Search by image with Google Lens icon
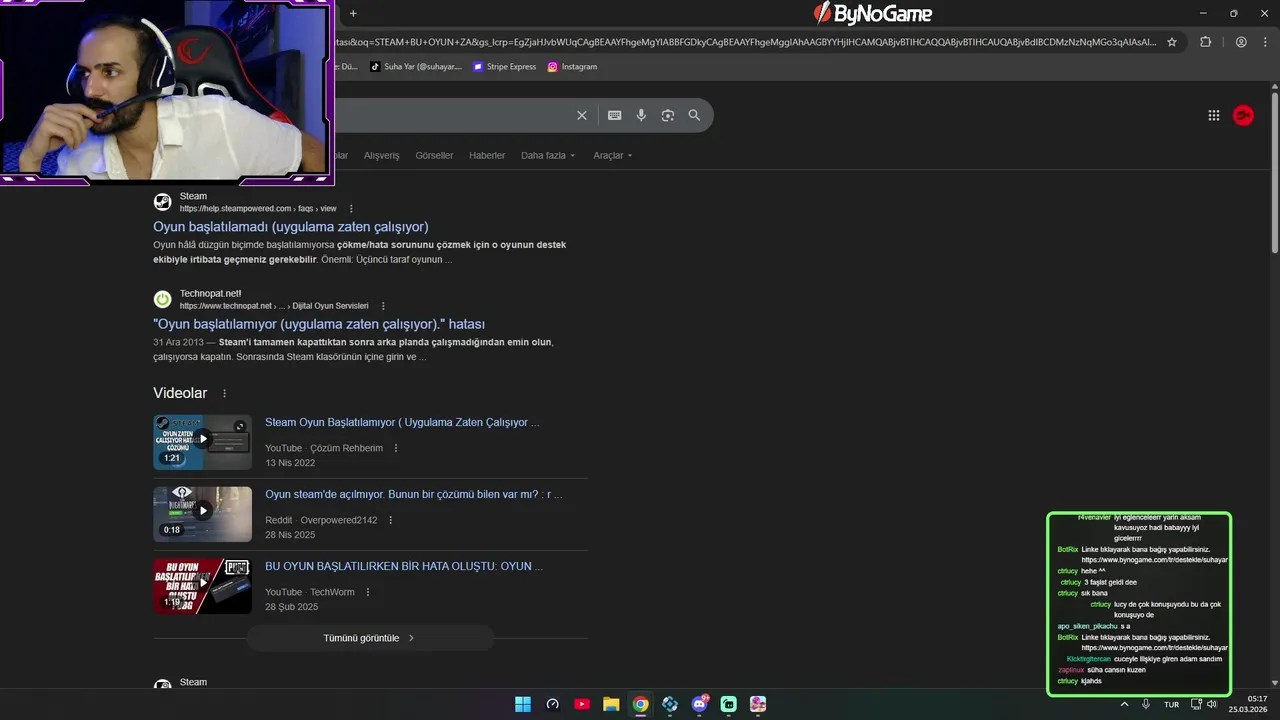Viewport: 1280px width, 720px height. click(668, 115)
